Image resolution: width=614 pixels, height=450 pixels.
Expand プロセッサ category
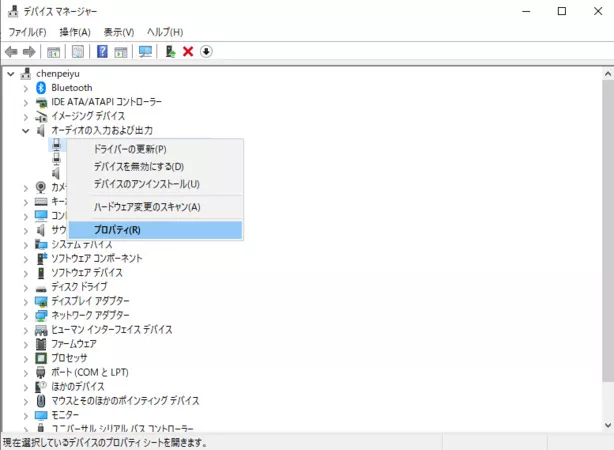coord(26,358)
